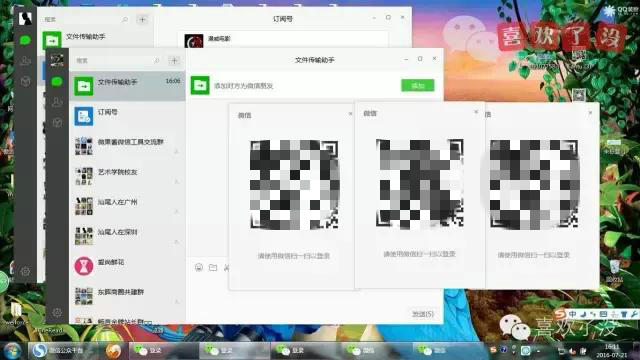Click 中 language toggle on Sogou IME bar
Image resolution: width=640 pixels, height=360 pixels.
pos(572,314)
